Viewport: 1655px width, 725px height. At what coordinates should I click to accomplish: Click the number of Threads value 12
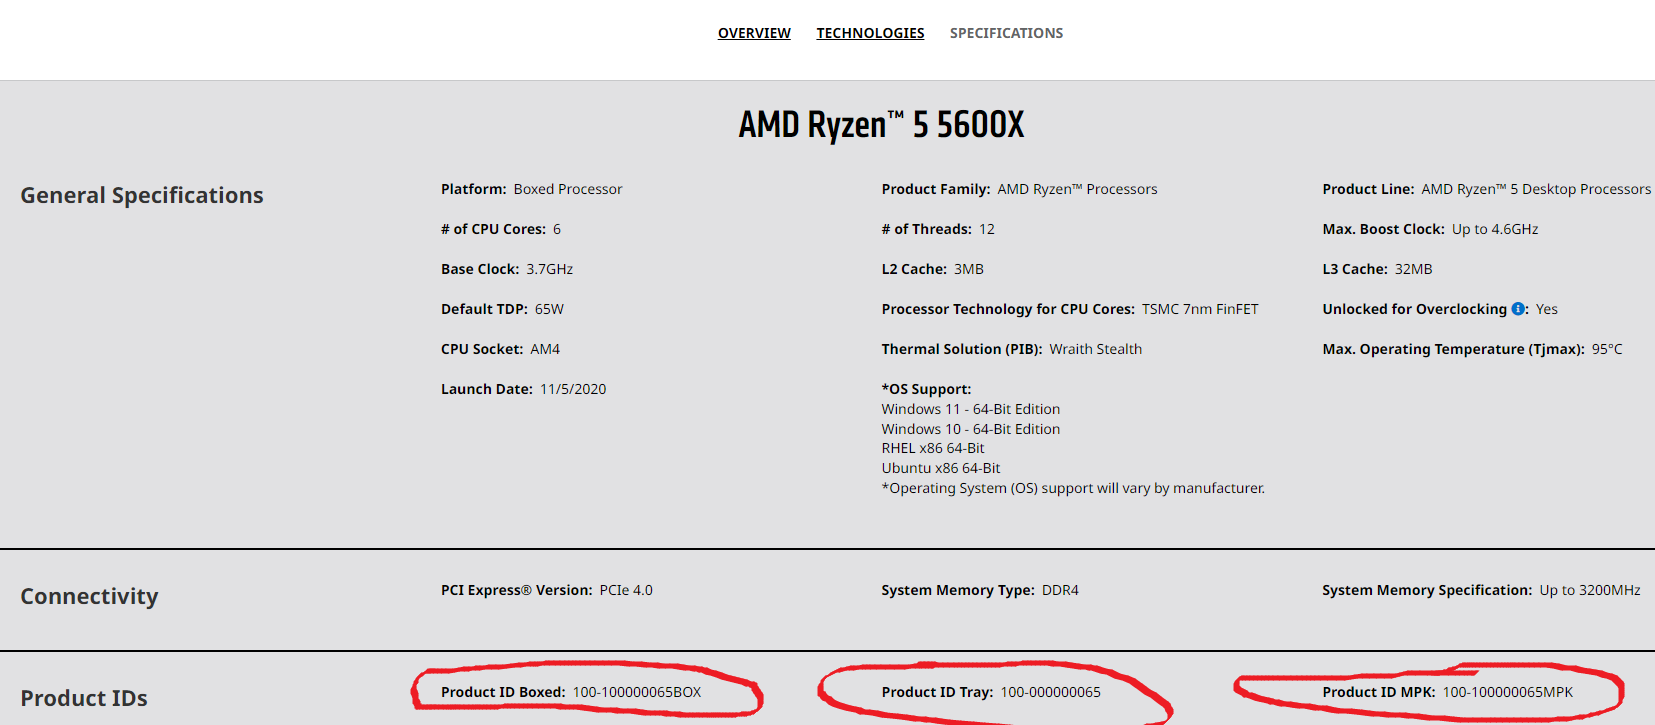coord(987,229)
